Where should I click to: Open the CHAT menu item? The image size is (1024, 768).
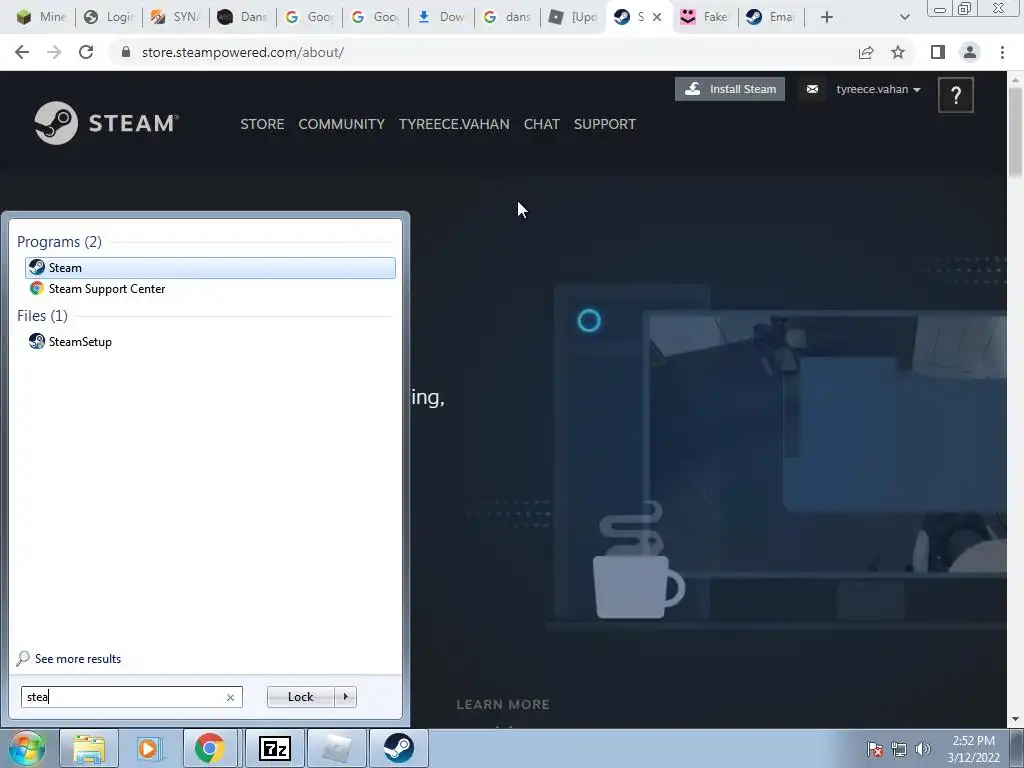click(x=541, y=124)
